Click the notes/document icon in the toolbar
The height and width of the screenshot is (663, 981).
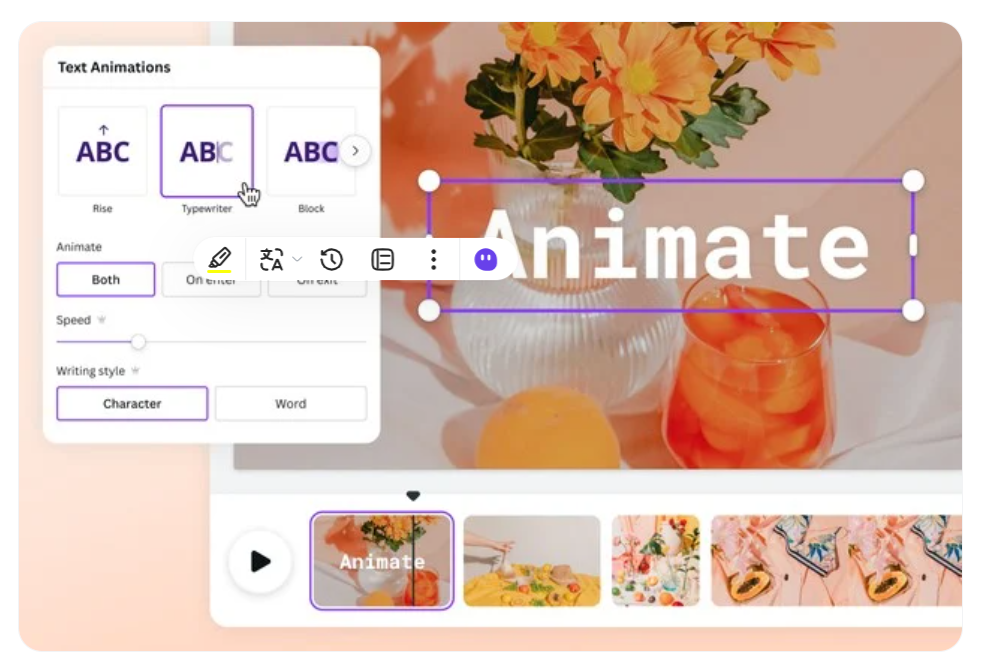tap(383, 259)
